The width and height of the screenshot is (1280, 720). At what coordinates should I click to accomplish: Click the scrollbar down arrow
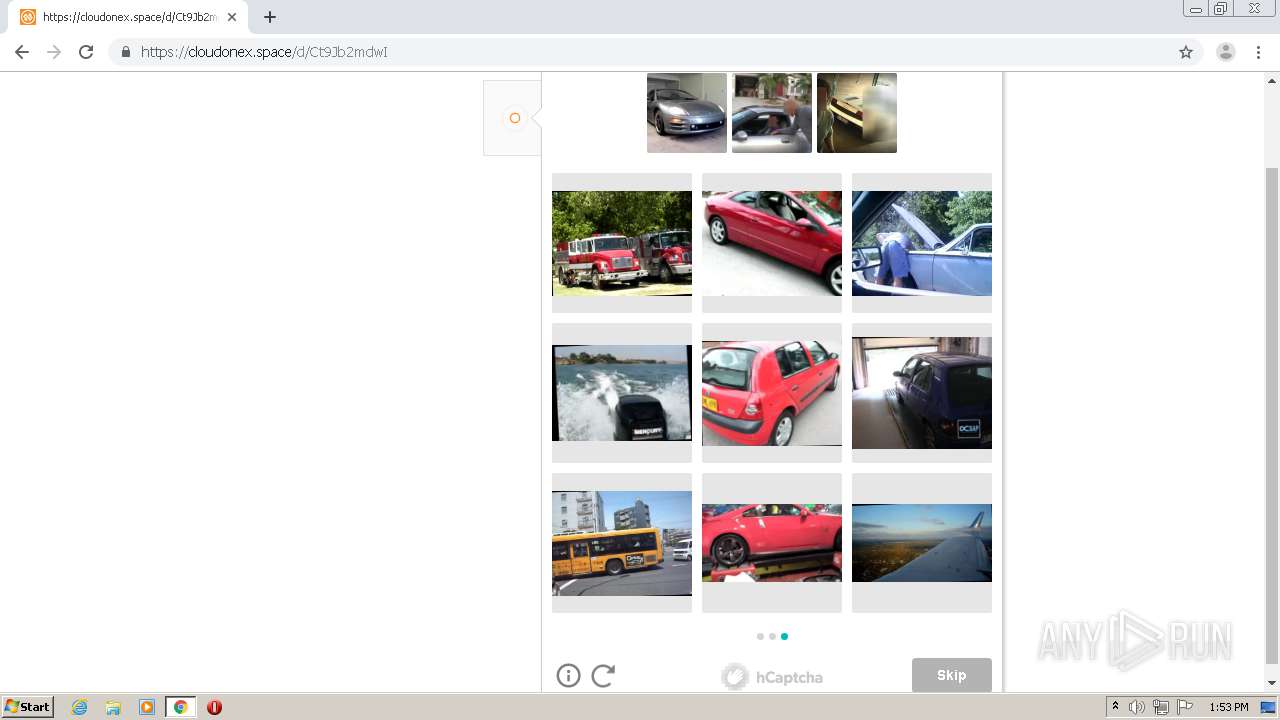tap(1272, 683)
